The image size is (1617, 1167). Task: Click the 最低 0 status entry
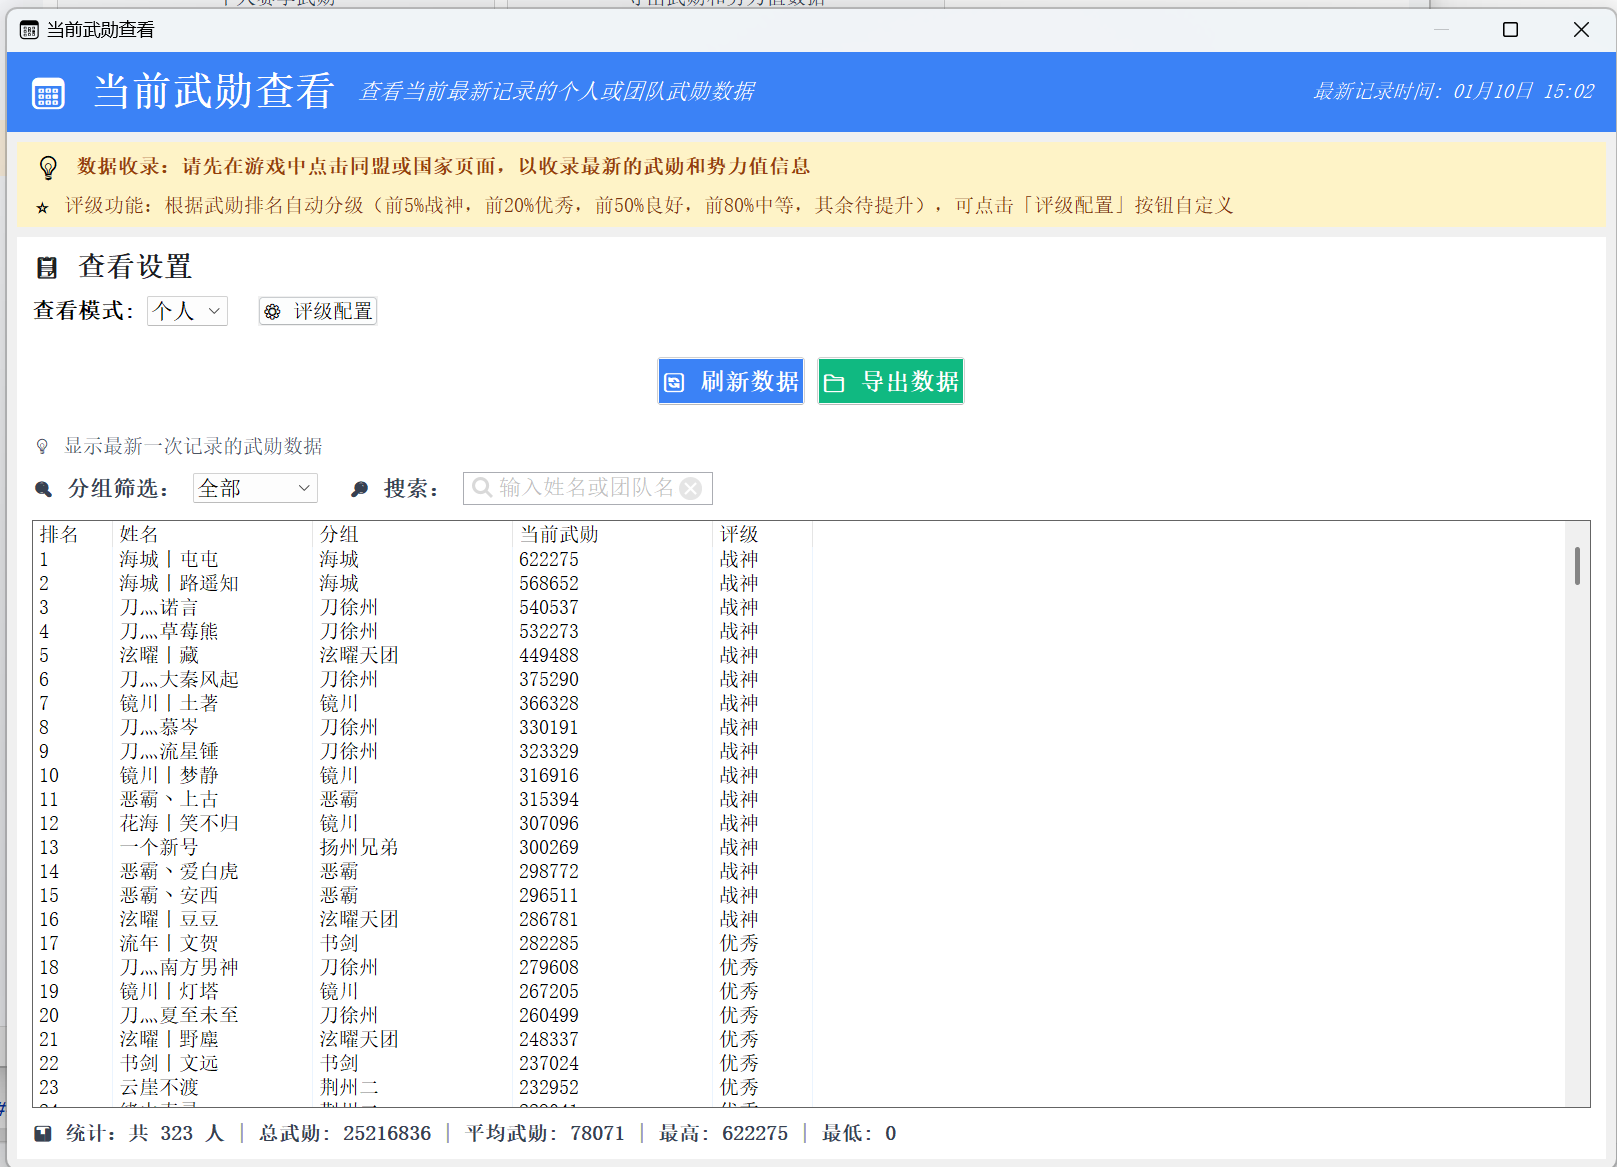(859, 1133)
